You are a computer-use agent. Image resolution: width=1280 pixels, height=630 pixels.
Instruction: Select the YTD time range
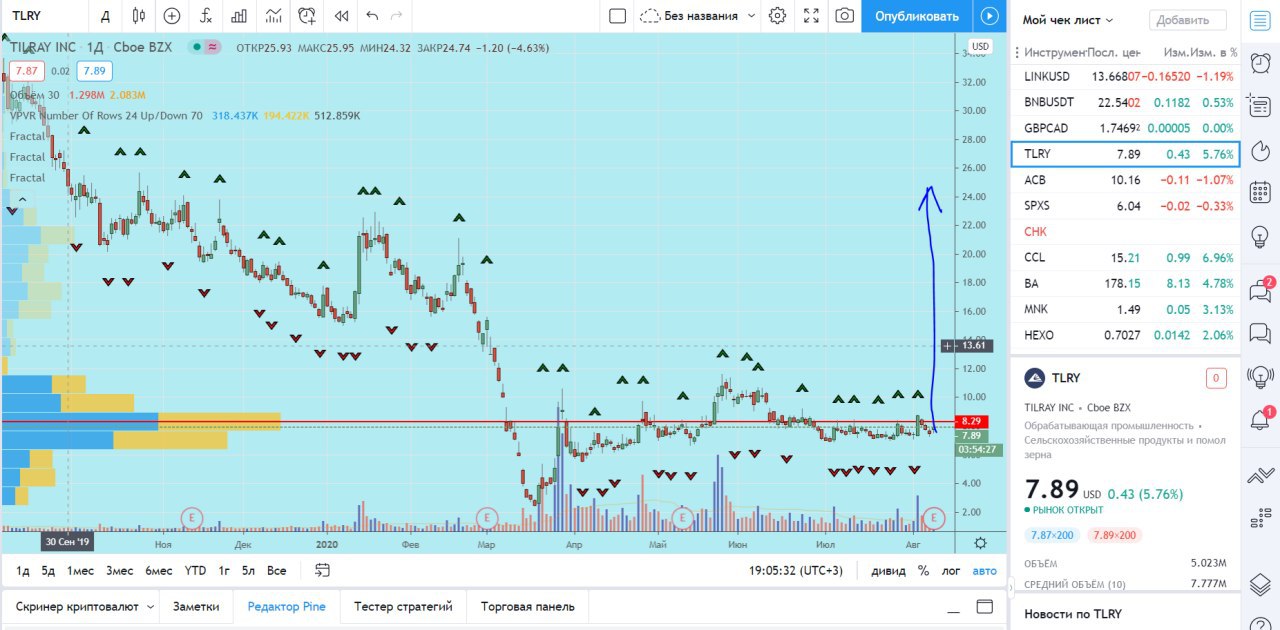click(x=195, y=571)
